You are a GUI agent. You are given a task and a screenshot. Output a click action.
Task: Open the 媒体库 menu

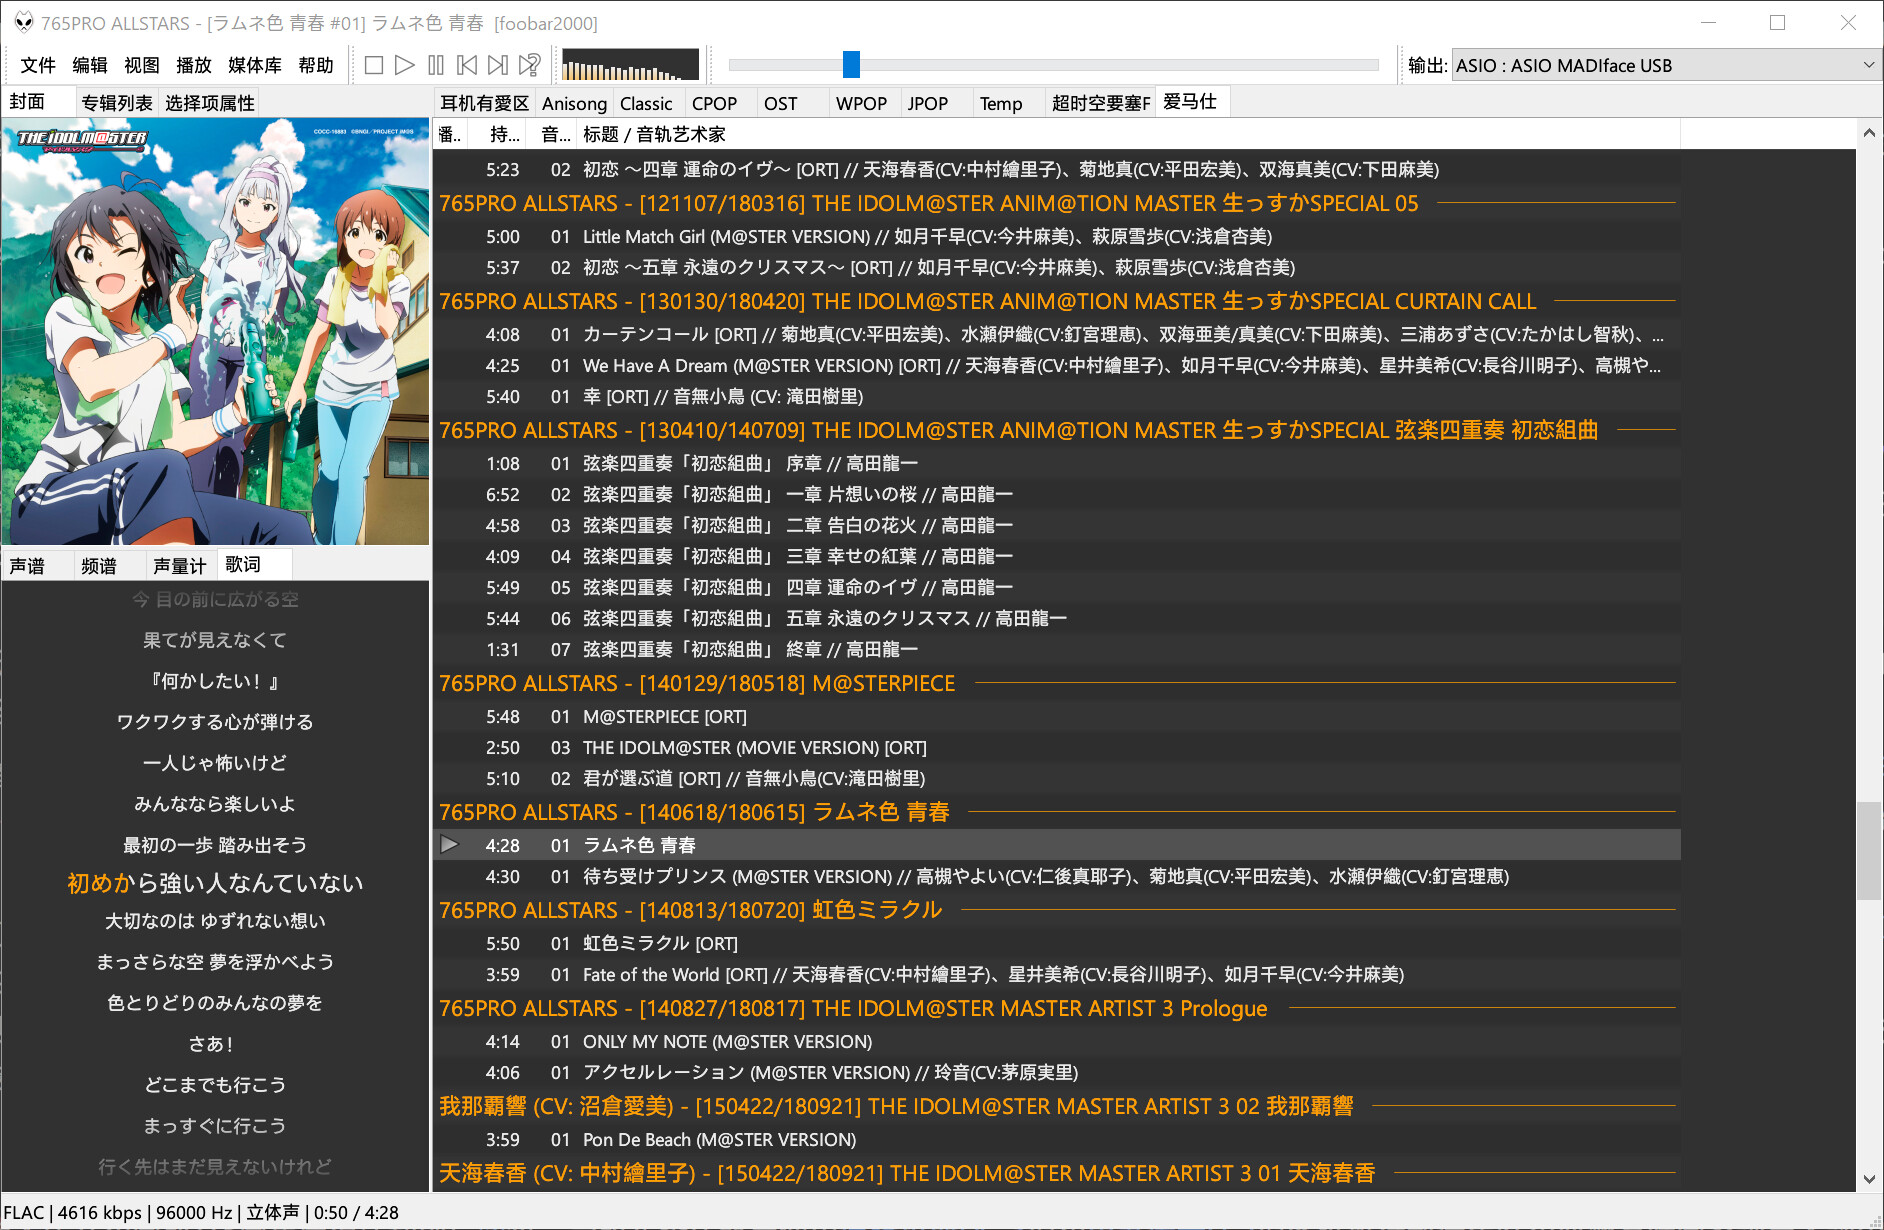(x=255, y=65)
